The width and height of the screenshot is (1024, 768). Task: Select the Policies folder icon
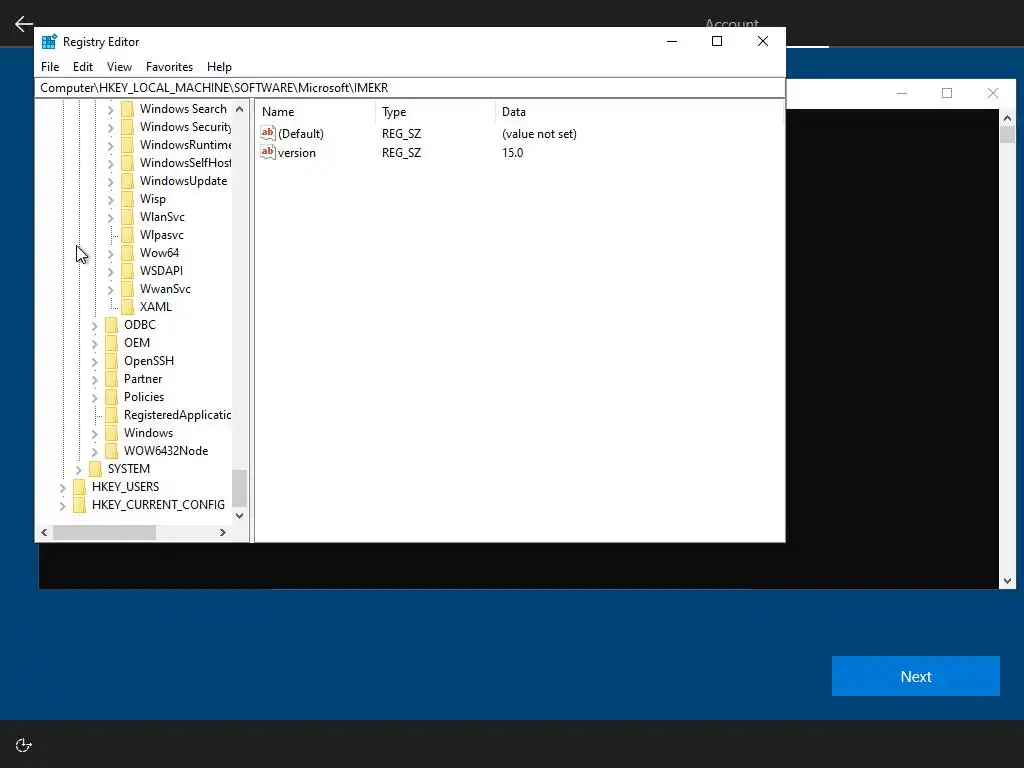[112, 396]
